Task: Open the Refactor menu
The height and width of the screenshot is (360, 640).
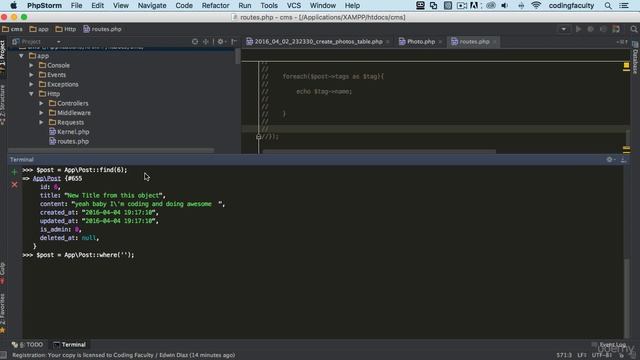Action: 215,6
